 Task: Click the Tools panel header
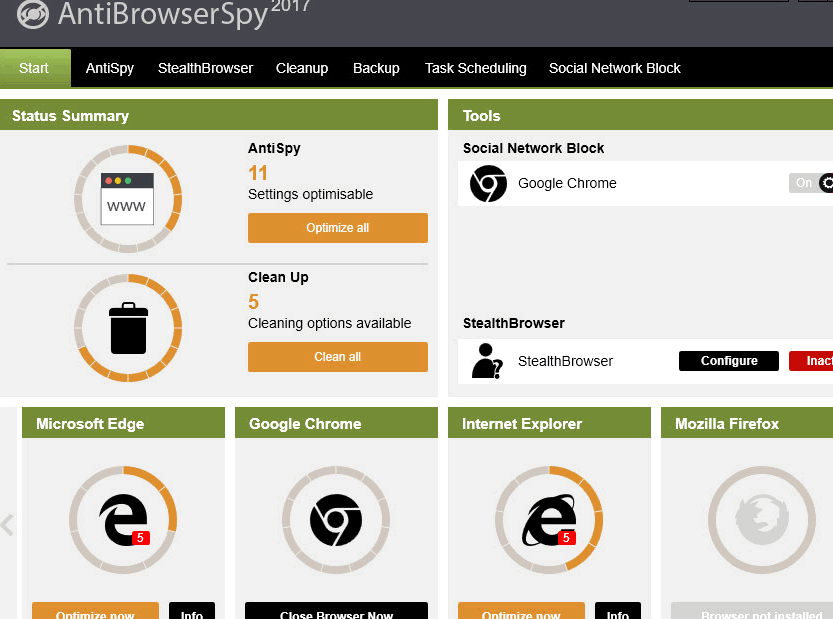641,115
